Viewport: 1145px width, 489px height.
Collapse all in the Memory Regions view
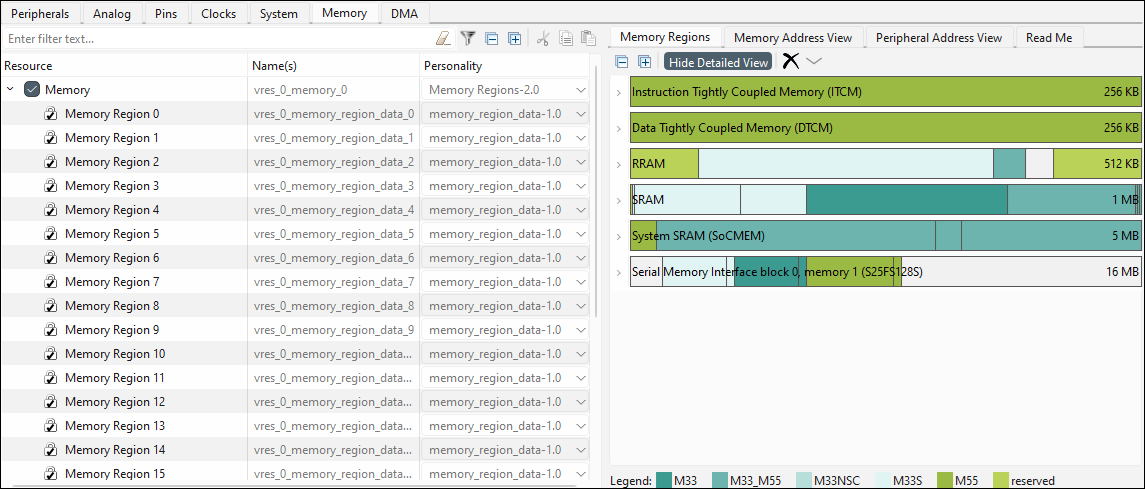(622, 62)
